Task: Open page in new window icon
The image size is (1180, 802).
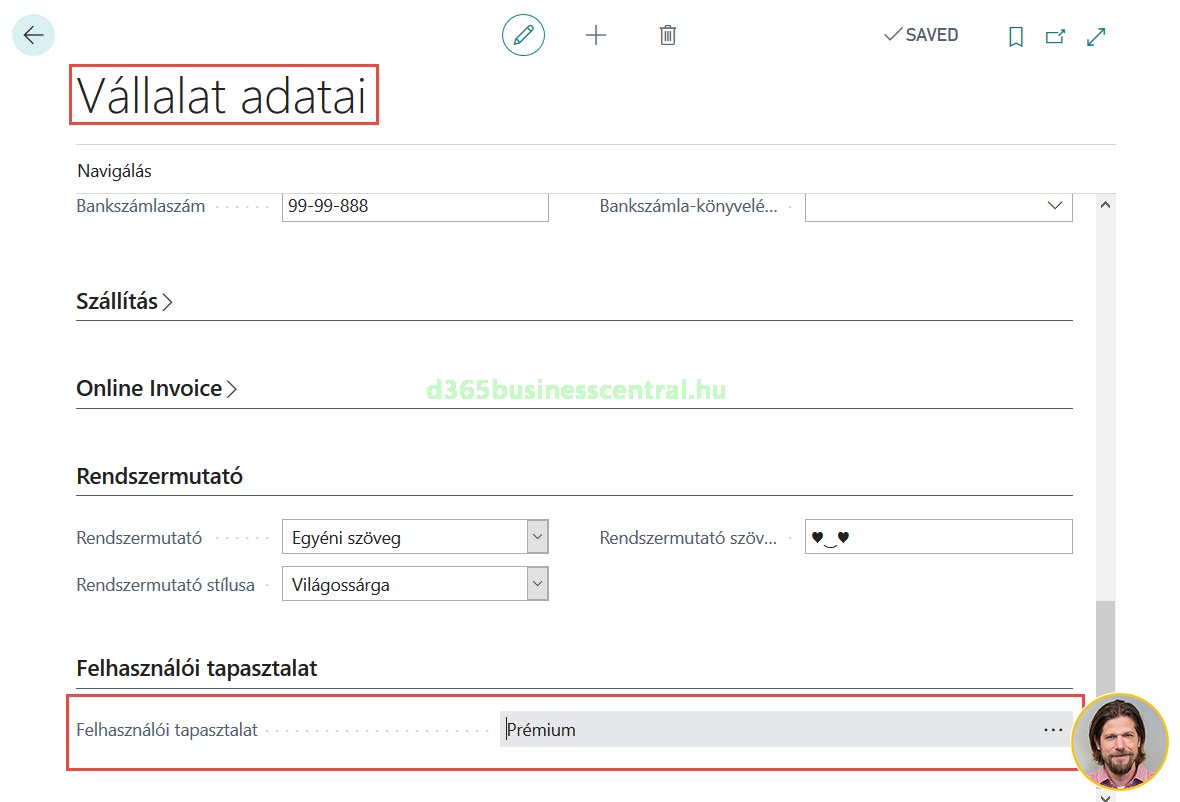Action: click(1055, 37)
